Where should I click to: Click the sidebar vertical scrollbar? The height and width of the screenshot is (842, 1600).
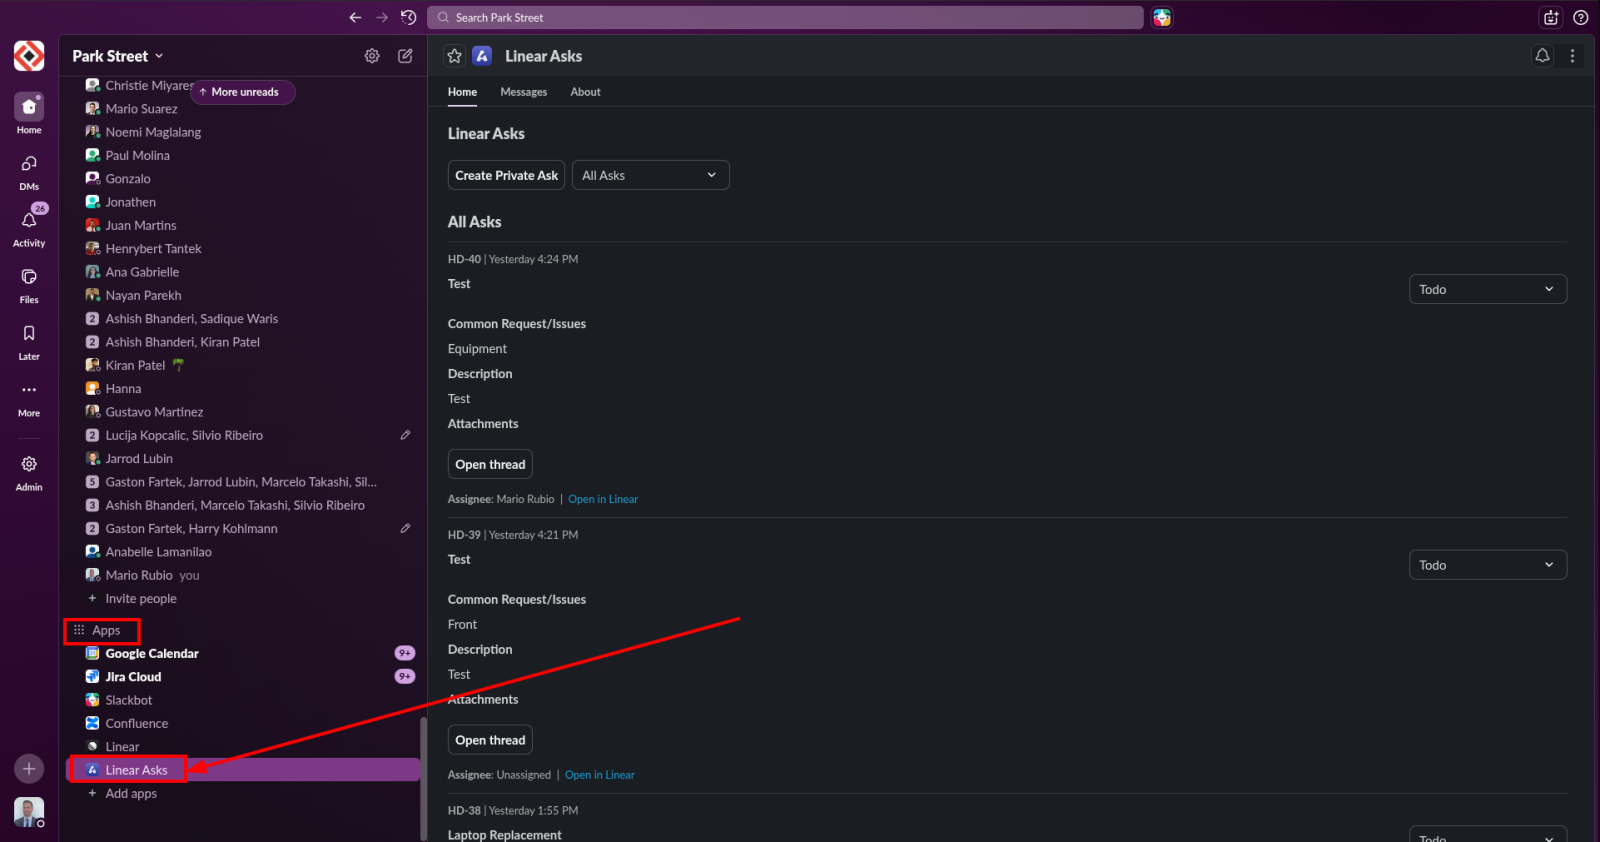click(424, 777)
